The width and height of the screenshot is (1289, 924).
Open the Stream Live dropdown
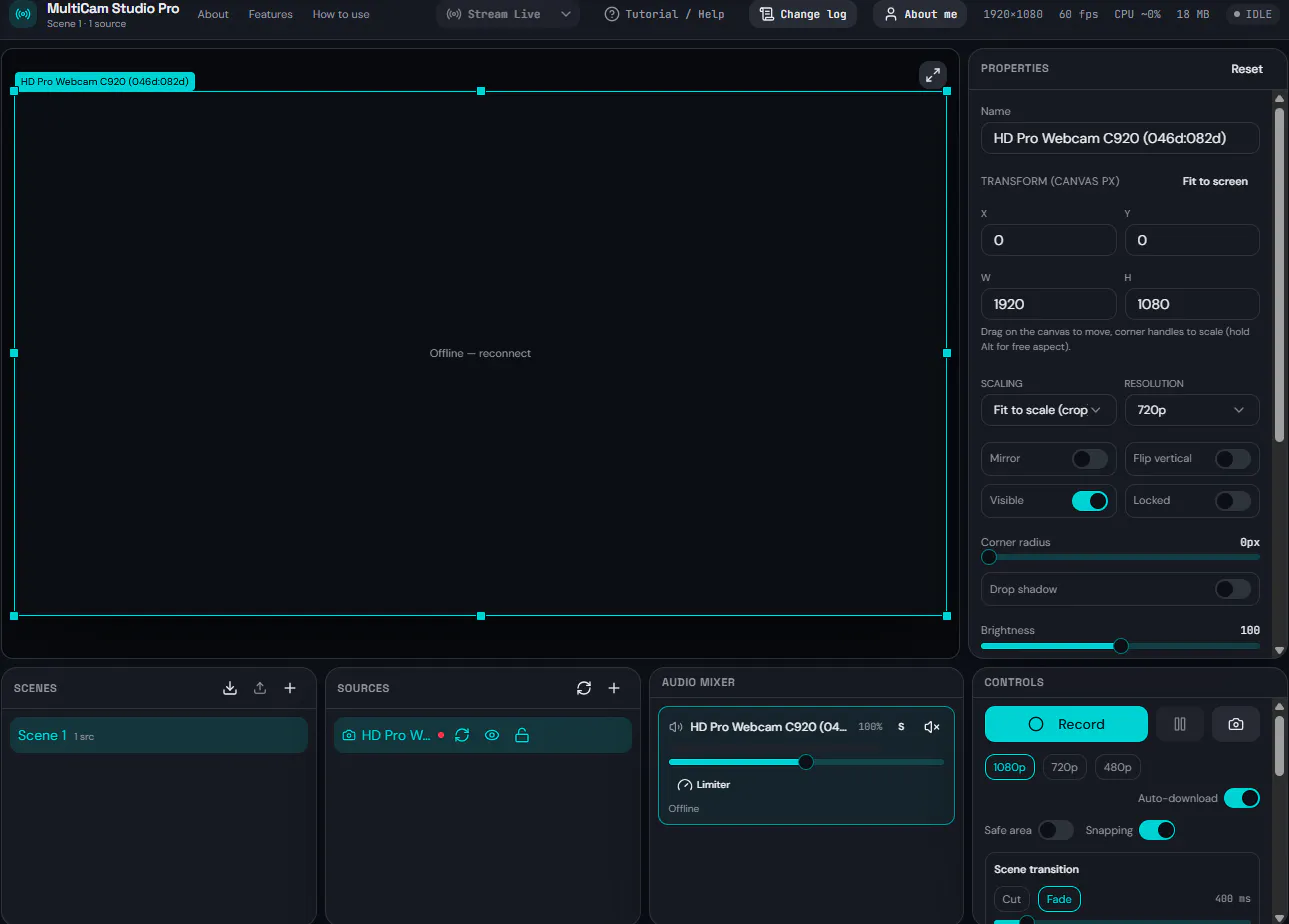508,14
